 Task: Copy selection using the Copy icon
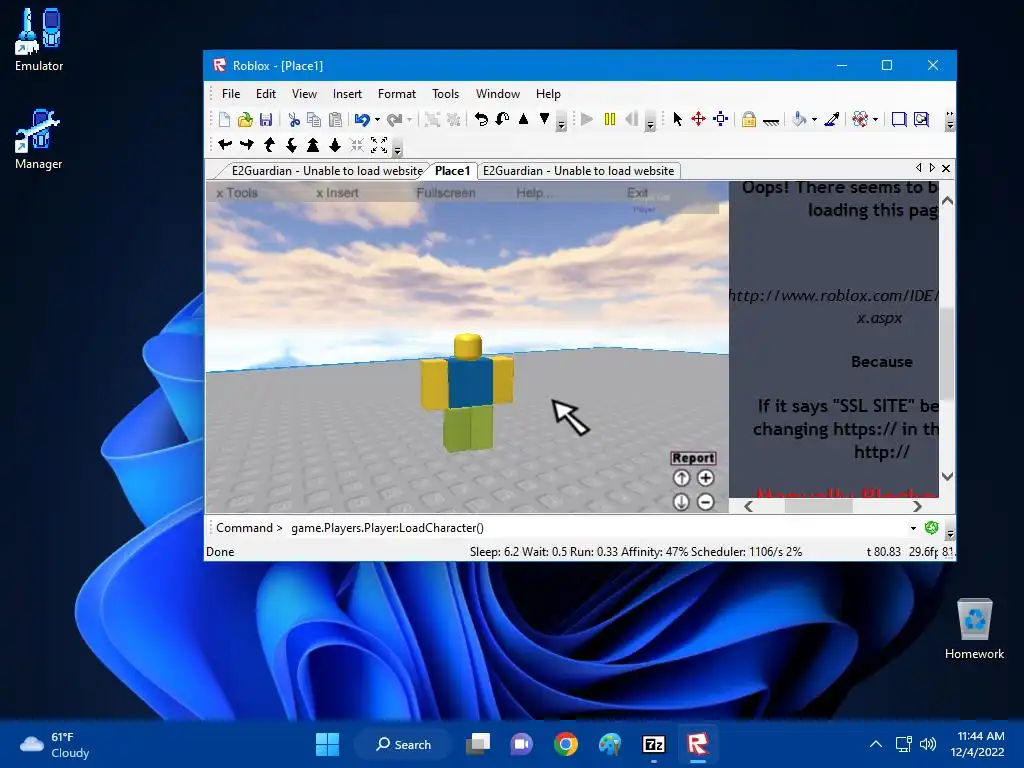(314, 120)
